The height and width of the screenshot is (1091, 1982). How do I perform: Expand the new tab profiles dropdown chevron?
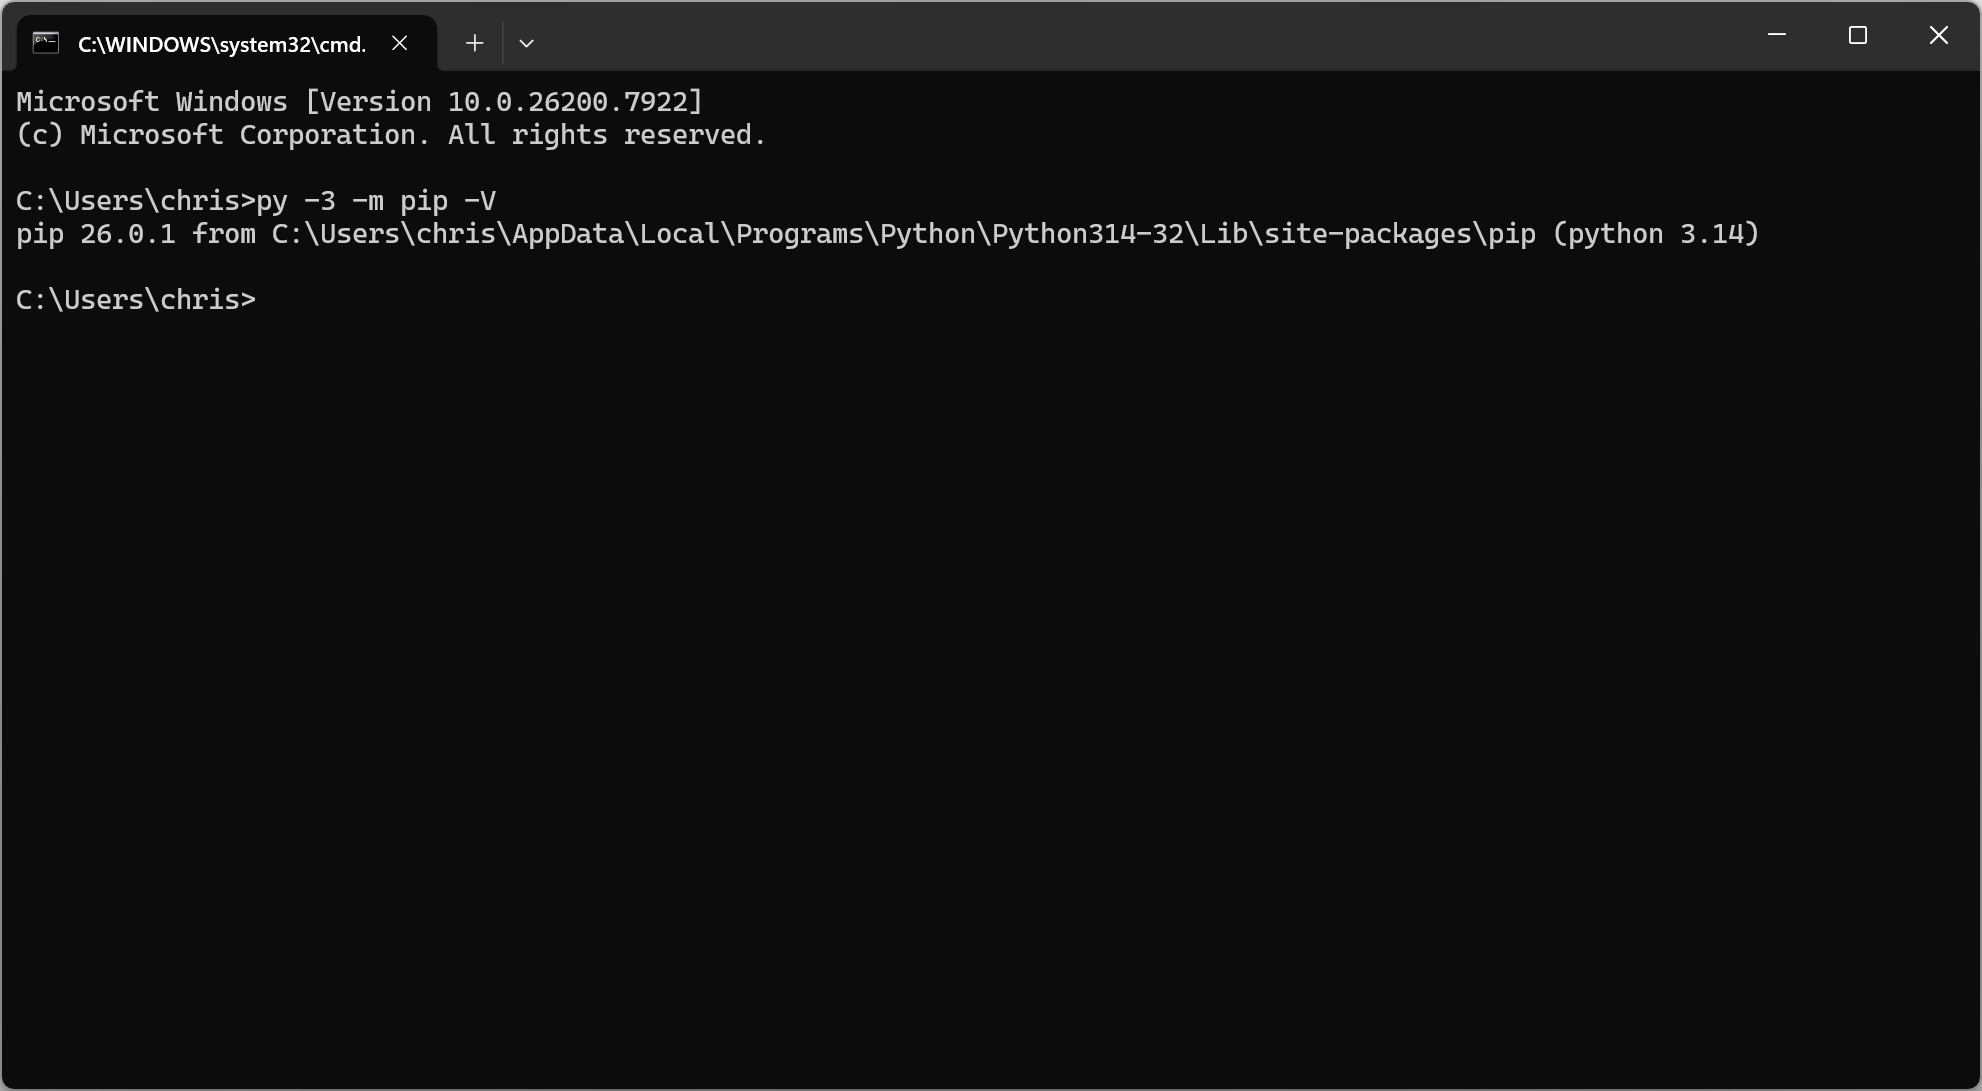click(527, 43)
